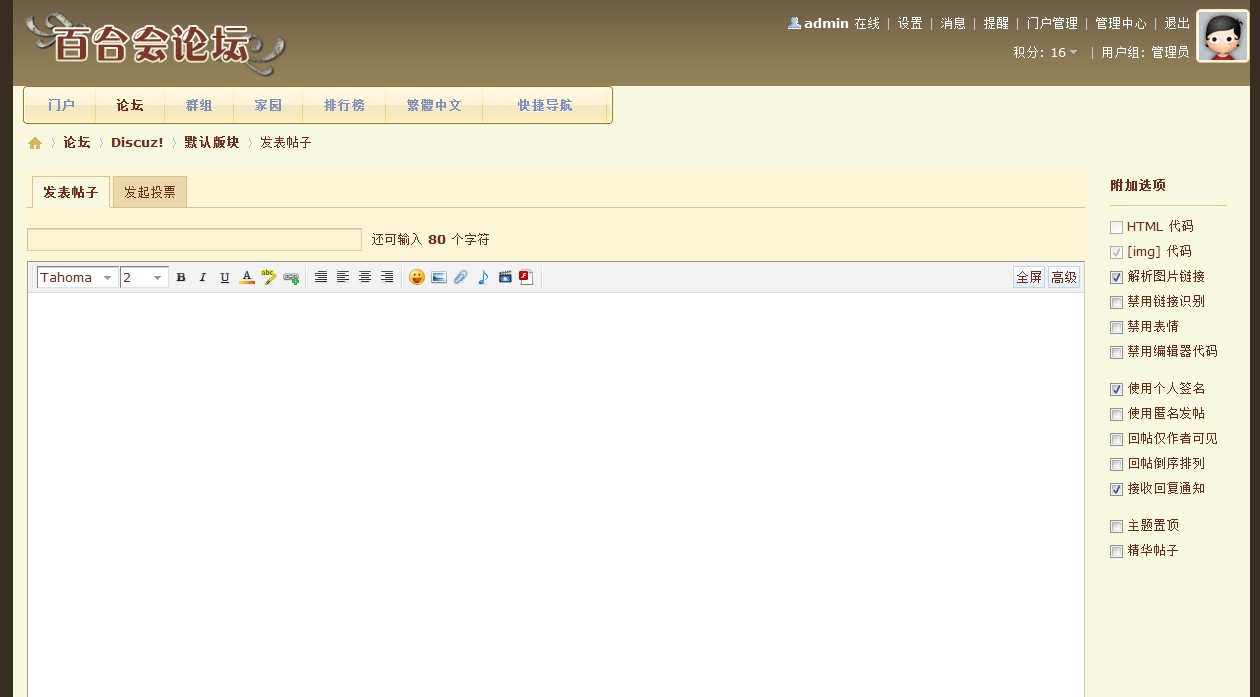Open the 消息 messages link

tap(953, 23)
